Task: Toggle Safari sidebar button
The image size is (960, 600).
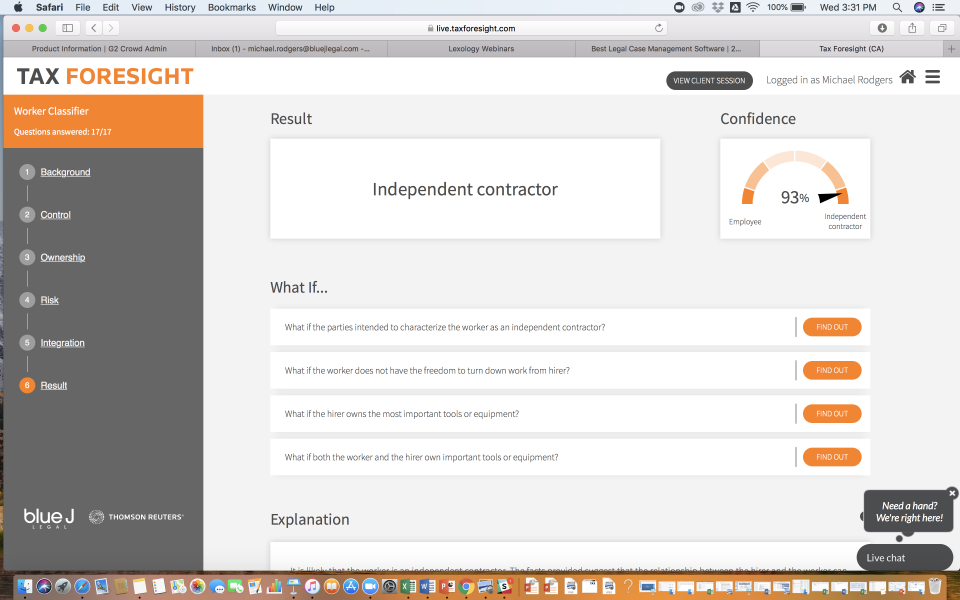Action: [67, 28]
